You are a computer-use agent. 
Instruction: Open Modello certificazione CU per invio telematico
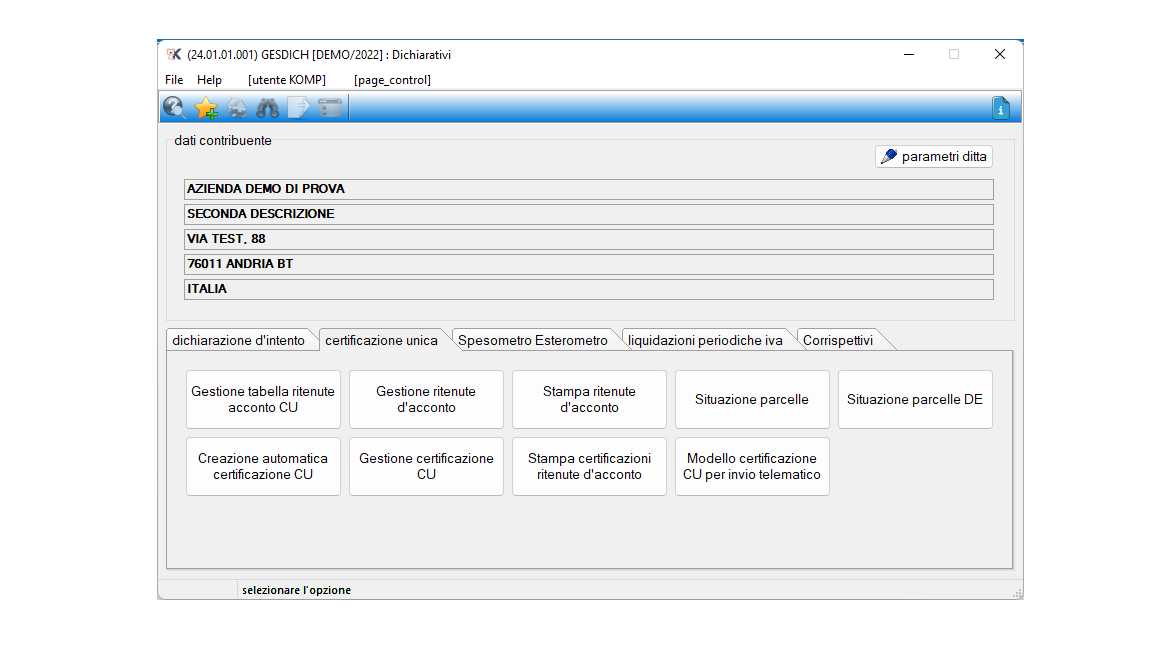coord(752,467)
